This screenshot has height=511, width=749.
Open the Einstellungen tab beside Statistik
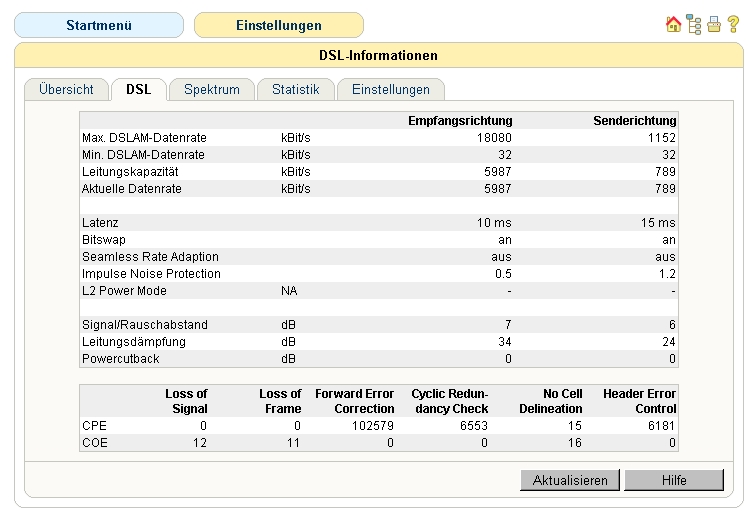pos(390,90)
